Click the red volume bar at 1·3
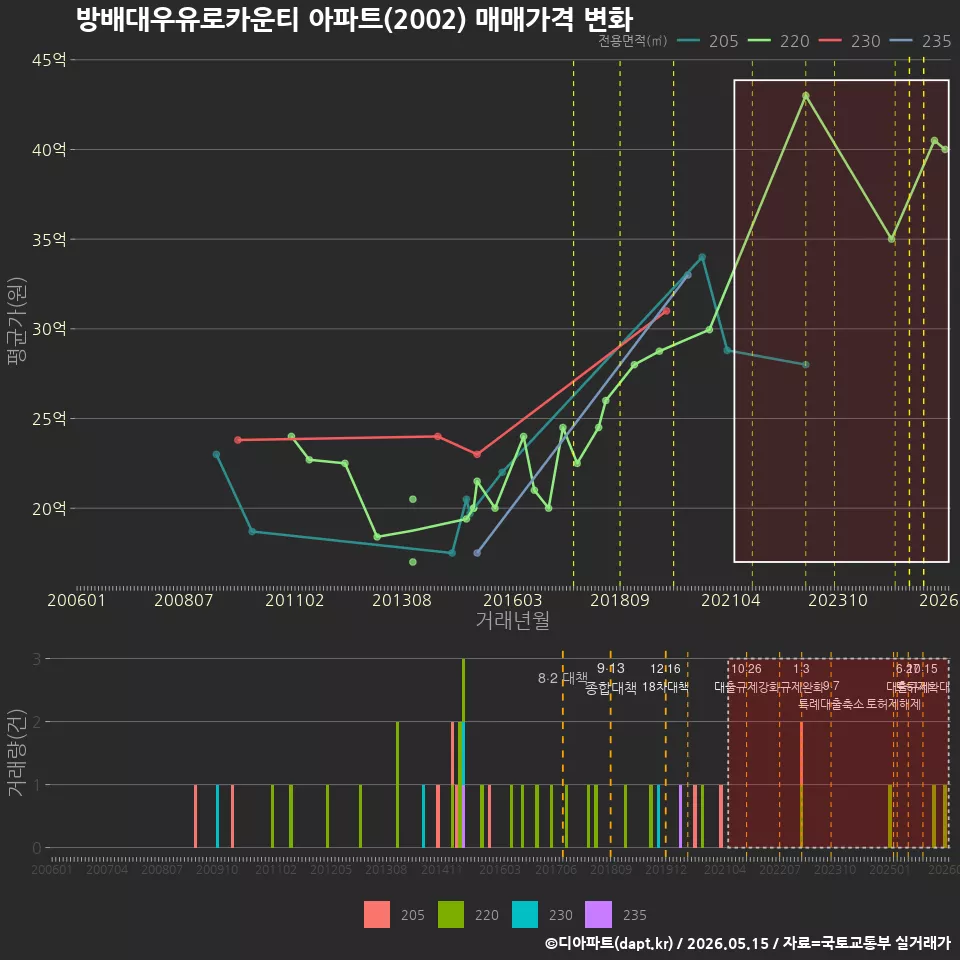Screen dimensions: 960x960 801,753
